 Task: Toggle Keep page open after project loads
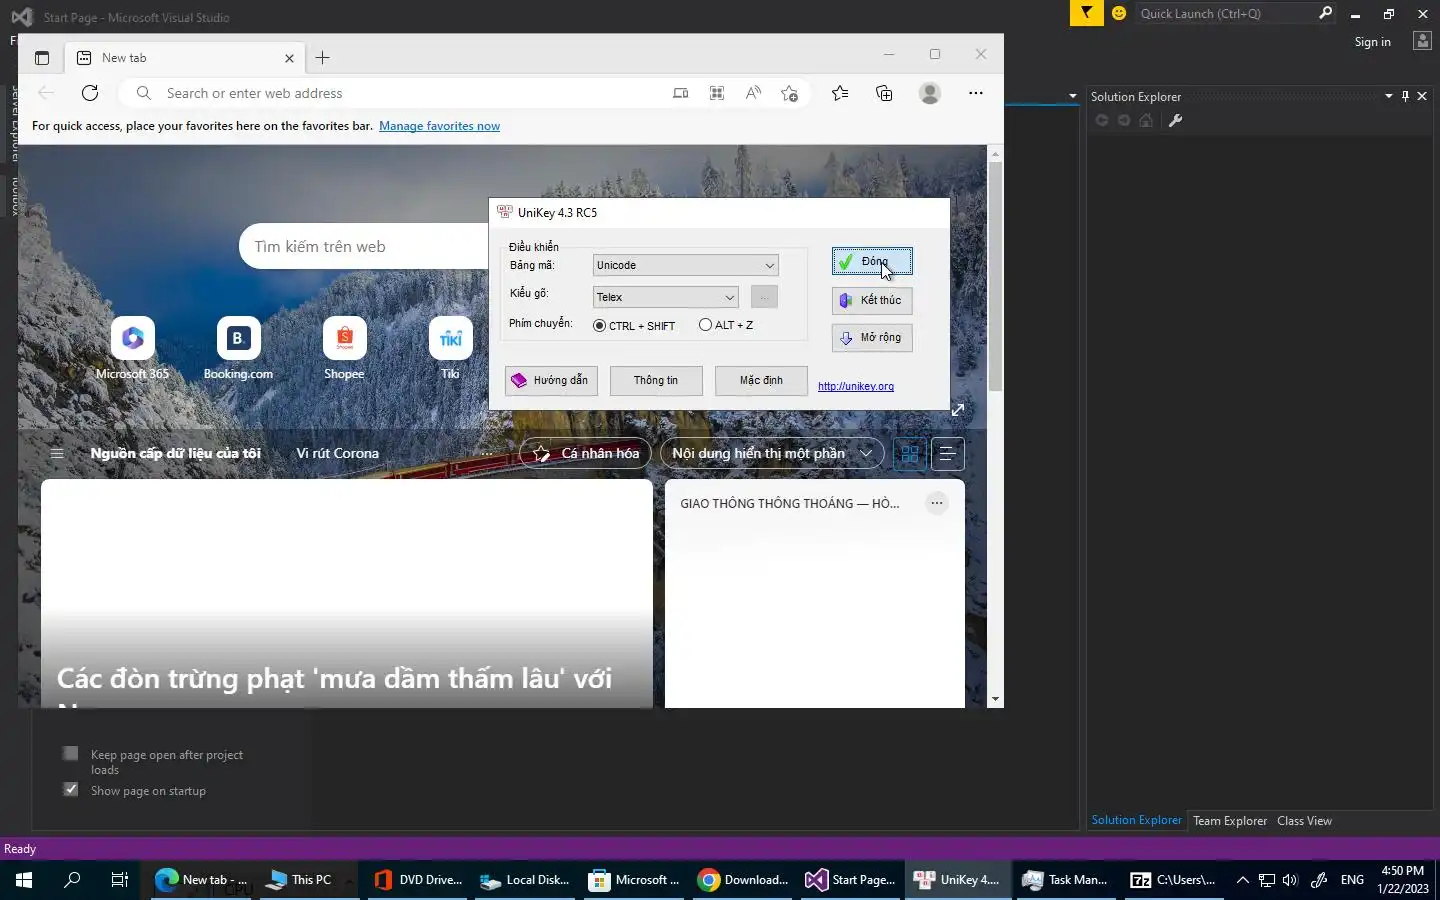tap(70, 753)
